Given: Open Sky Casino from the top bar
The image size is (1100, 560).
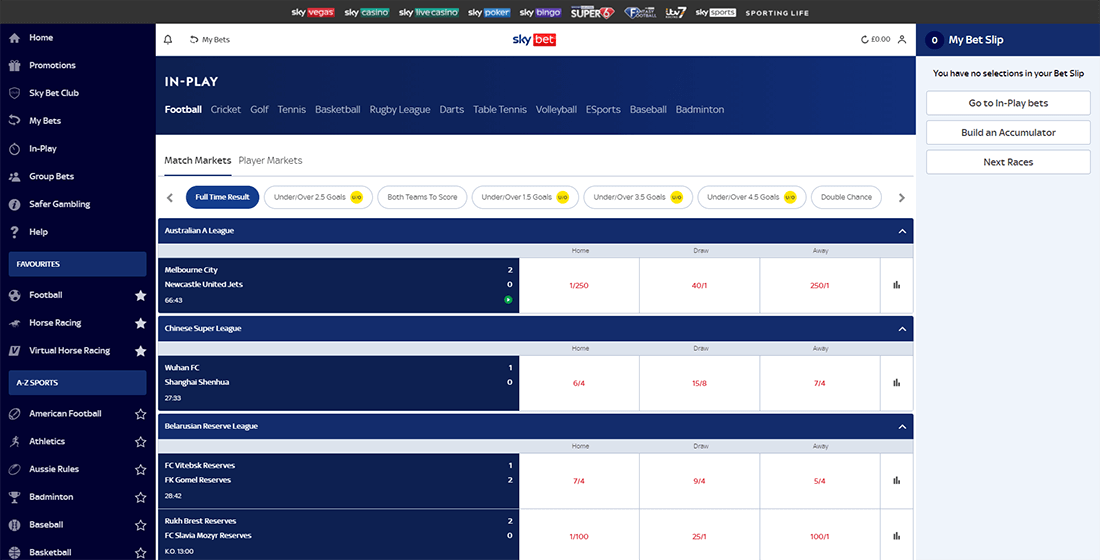Looking at the screenshot, I should coord(367,13).
